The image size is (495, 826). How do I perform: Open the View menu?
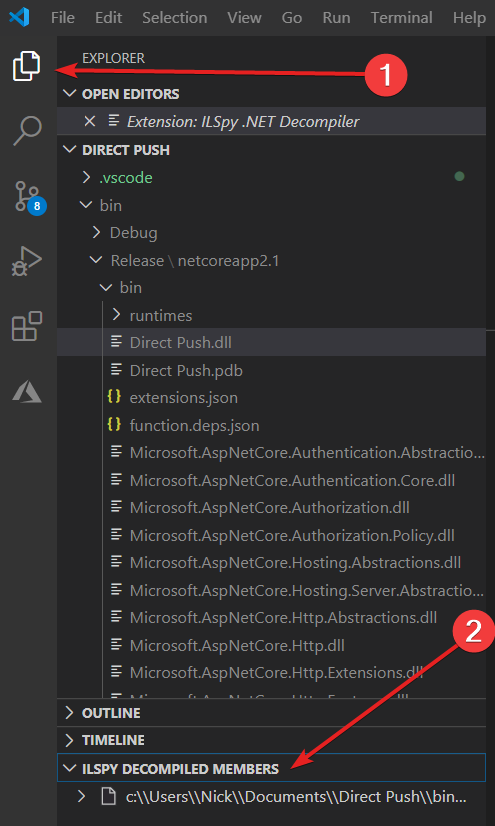[244, 17]
